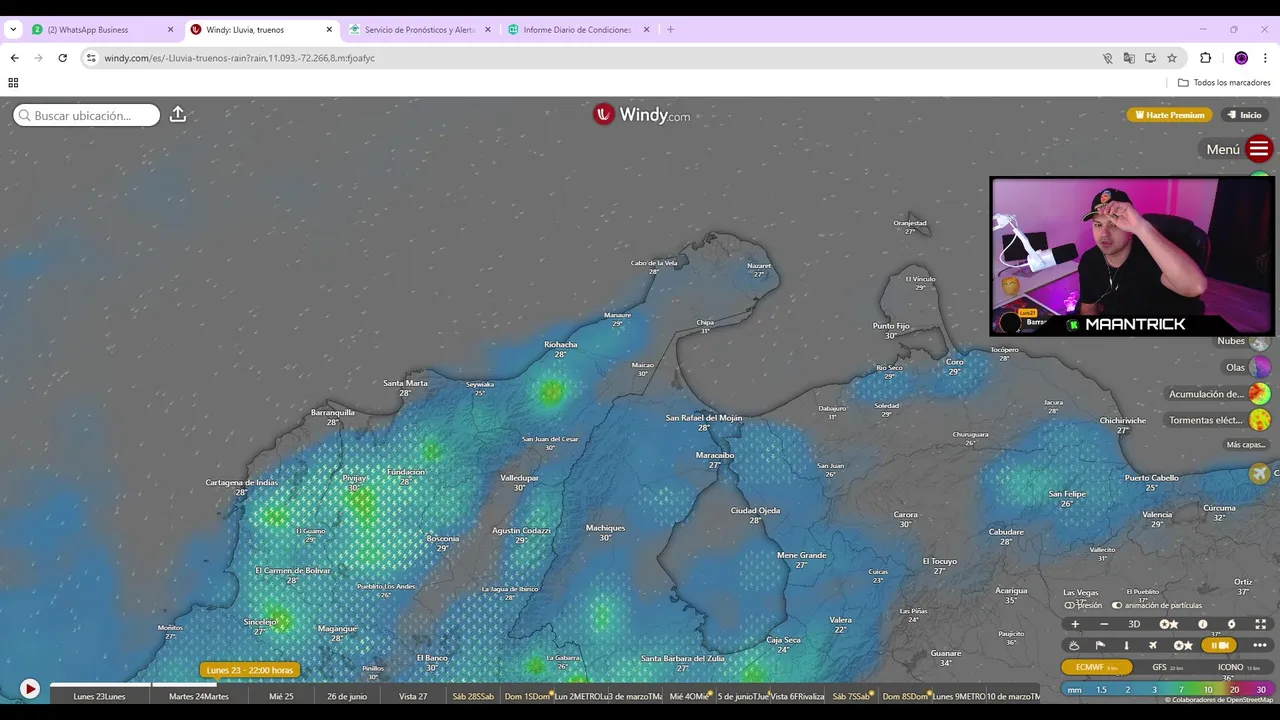Select the temperature thermometer layer icon

1126,645
